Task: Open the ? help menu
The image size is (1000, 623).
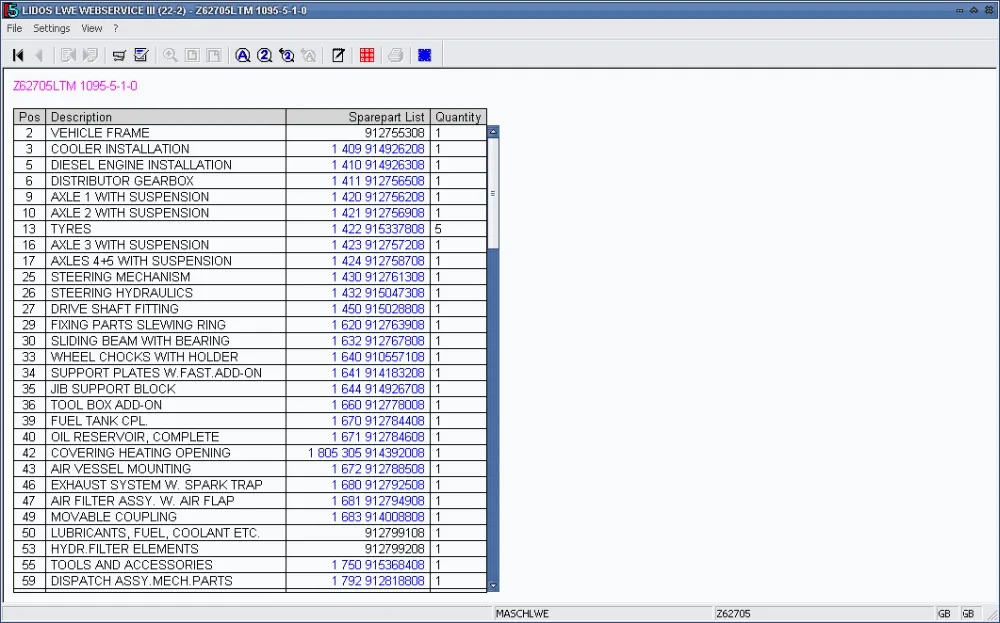Action: coord(115,28)
